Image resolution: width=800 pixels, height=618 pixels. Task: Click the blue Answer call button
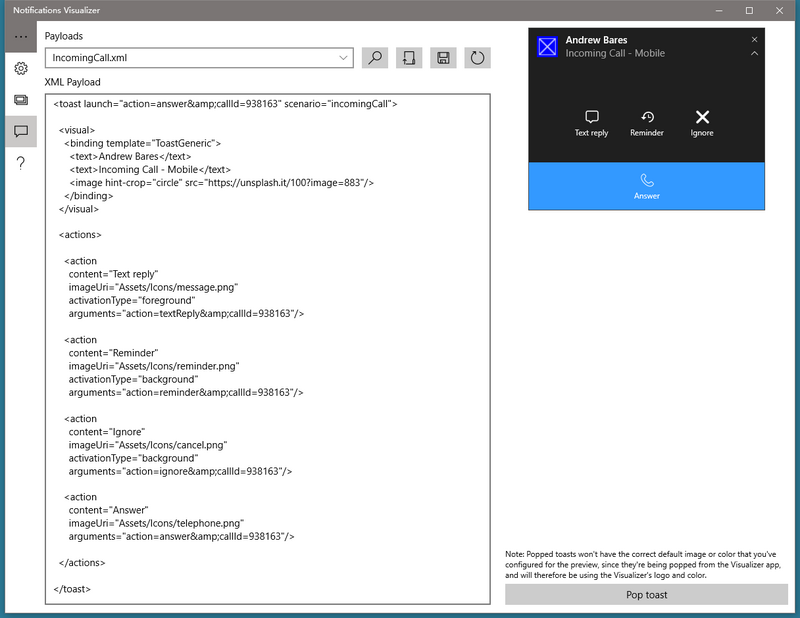[x=646, y=186]
